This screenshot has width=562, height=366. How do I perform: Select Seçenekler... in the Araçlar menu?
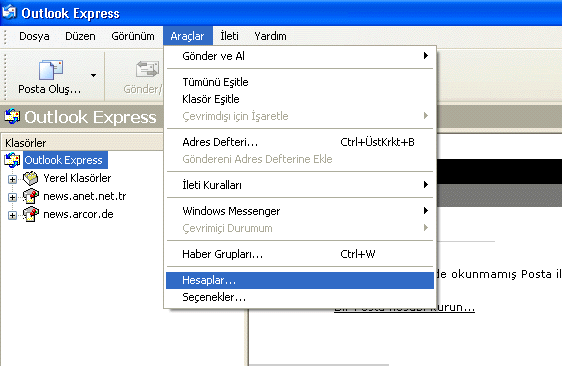pos(300,297)
